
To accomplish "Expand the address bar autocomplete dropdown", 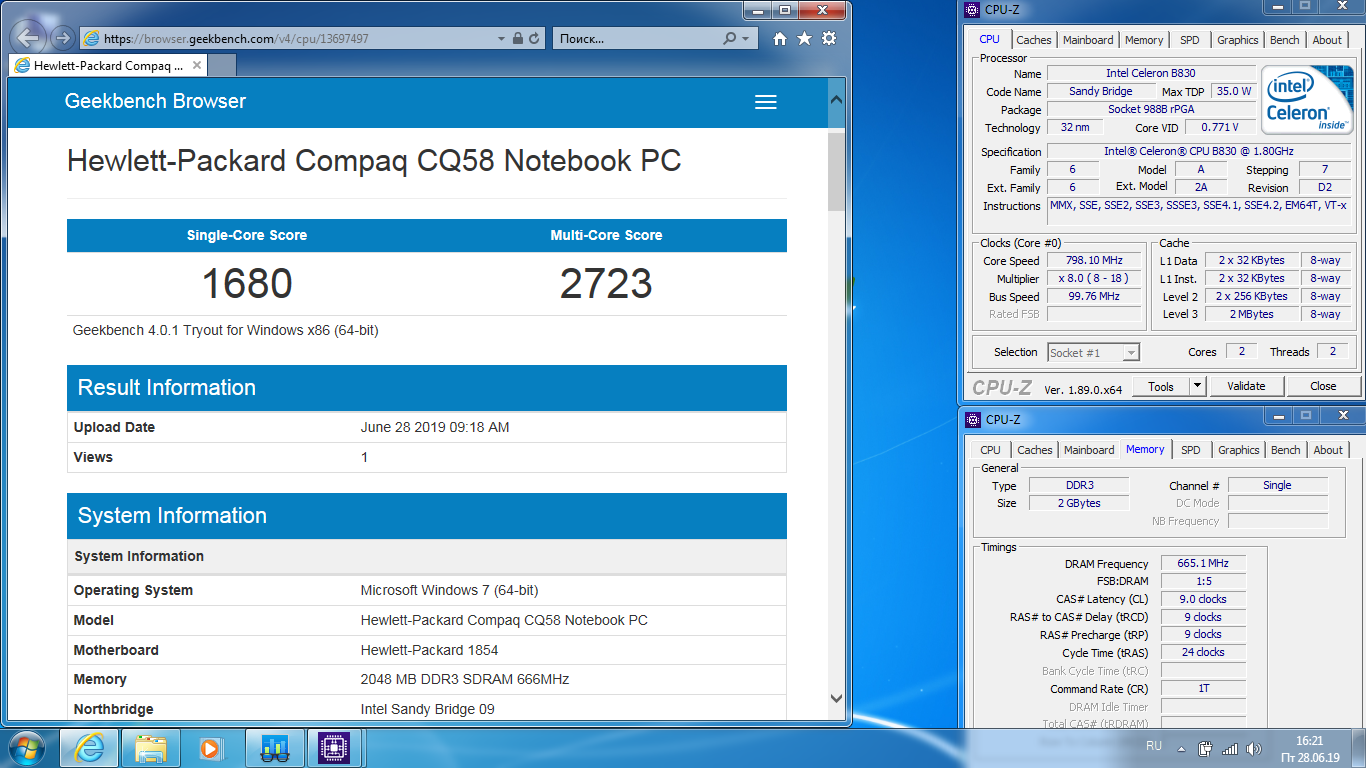I will pos(501,38).
